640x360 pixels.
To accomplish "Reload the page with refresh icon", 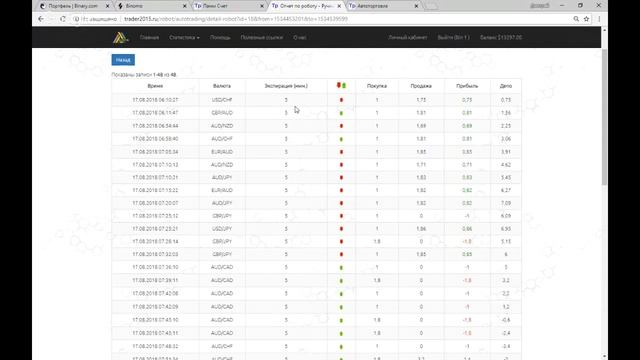I will click(x=62, y=19).
